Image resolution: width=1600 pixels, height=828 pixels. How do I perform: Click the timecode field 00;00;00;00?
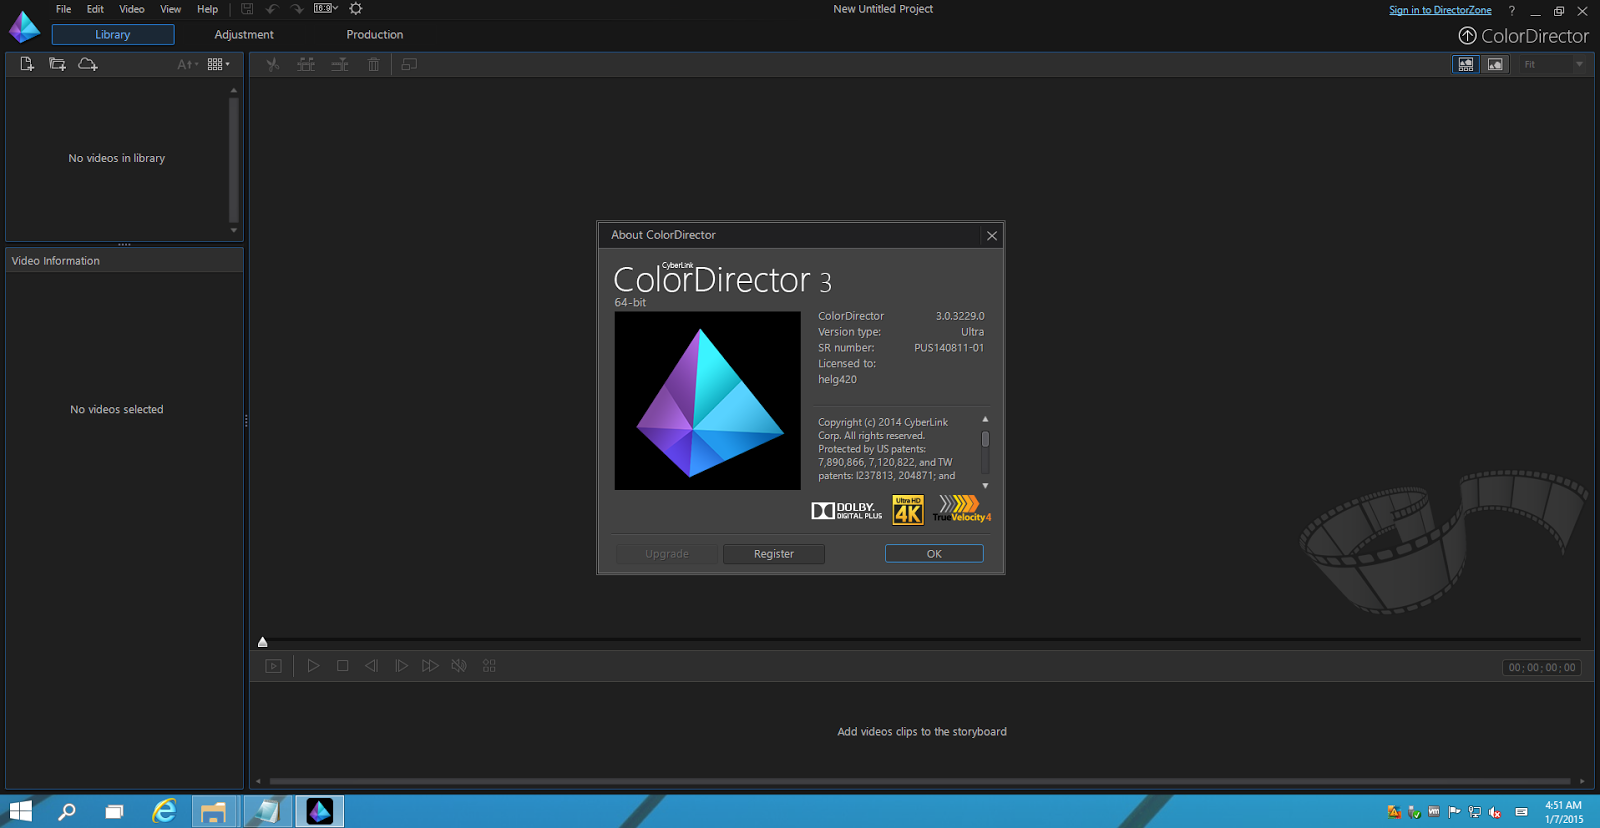tap(1541, 668)
